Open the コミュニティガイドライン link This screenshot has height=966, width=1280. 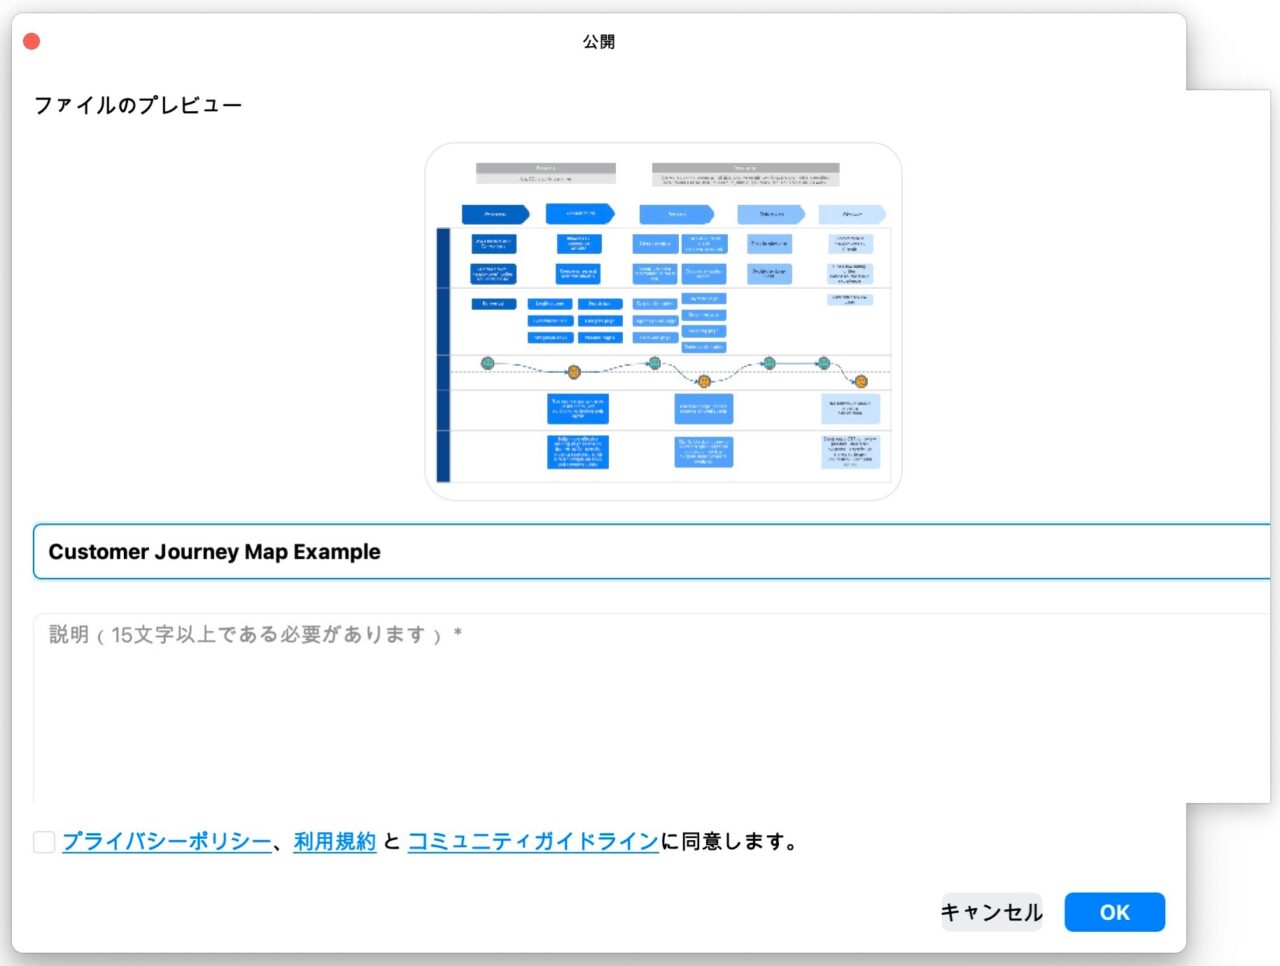(532, 842)
